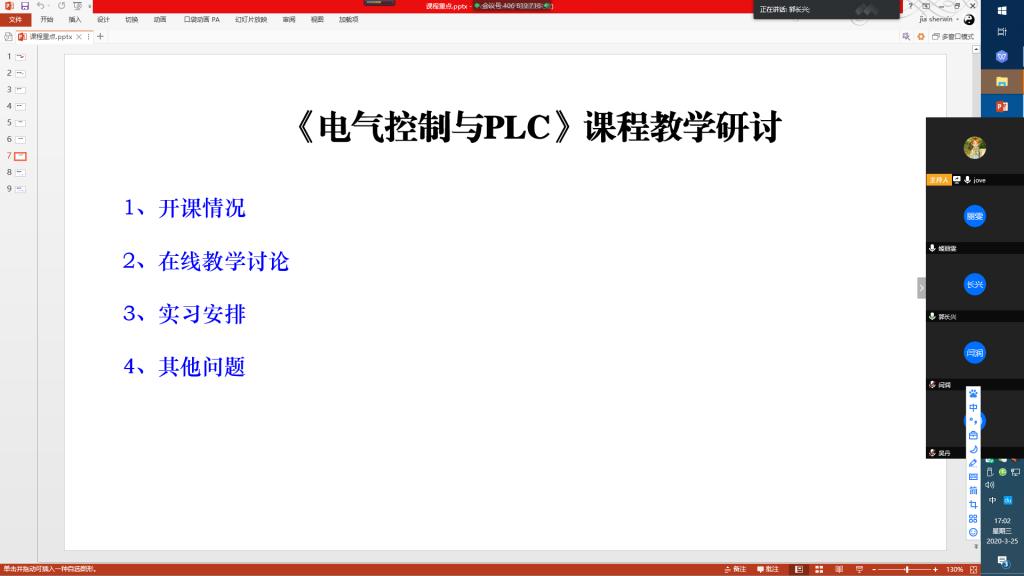The height and width of the screenshot is (576, 1024).
Task: Add a new document tab with plus
Action: [x=100, y=36]
